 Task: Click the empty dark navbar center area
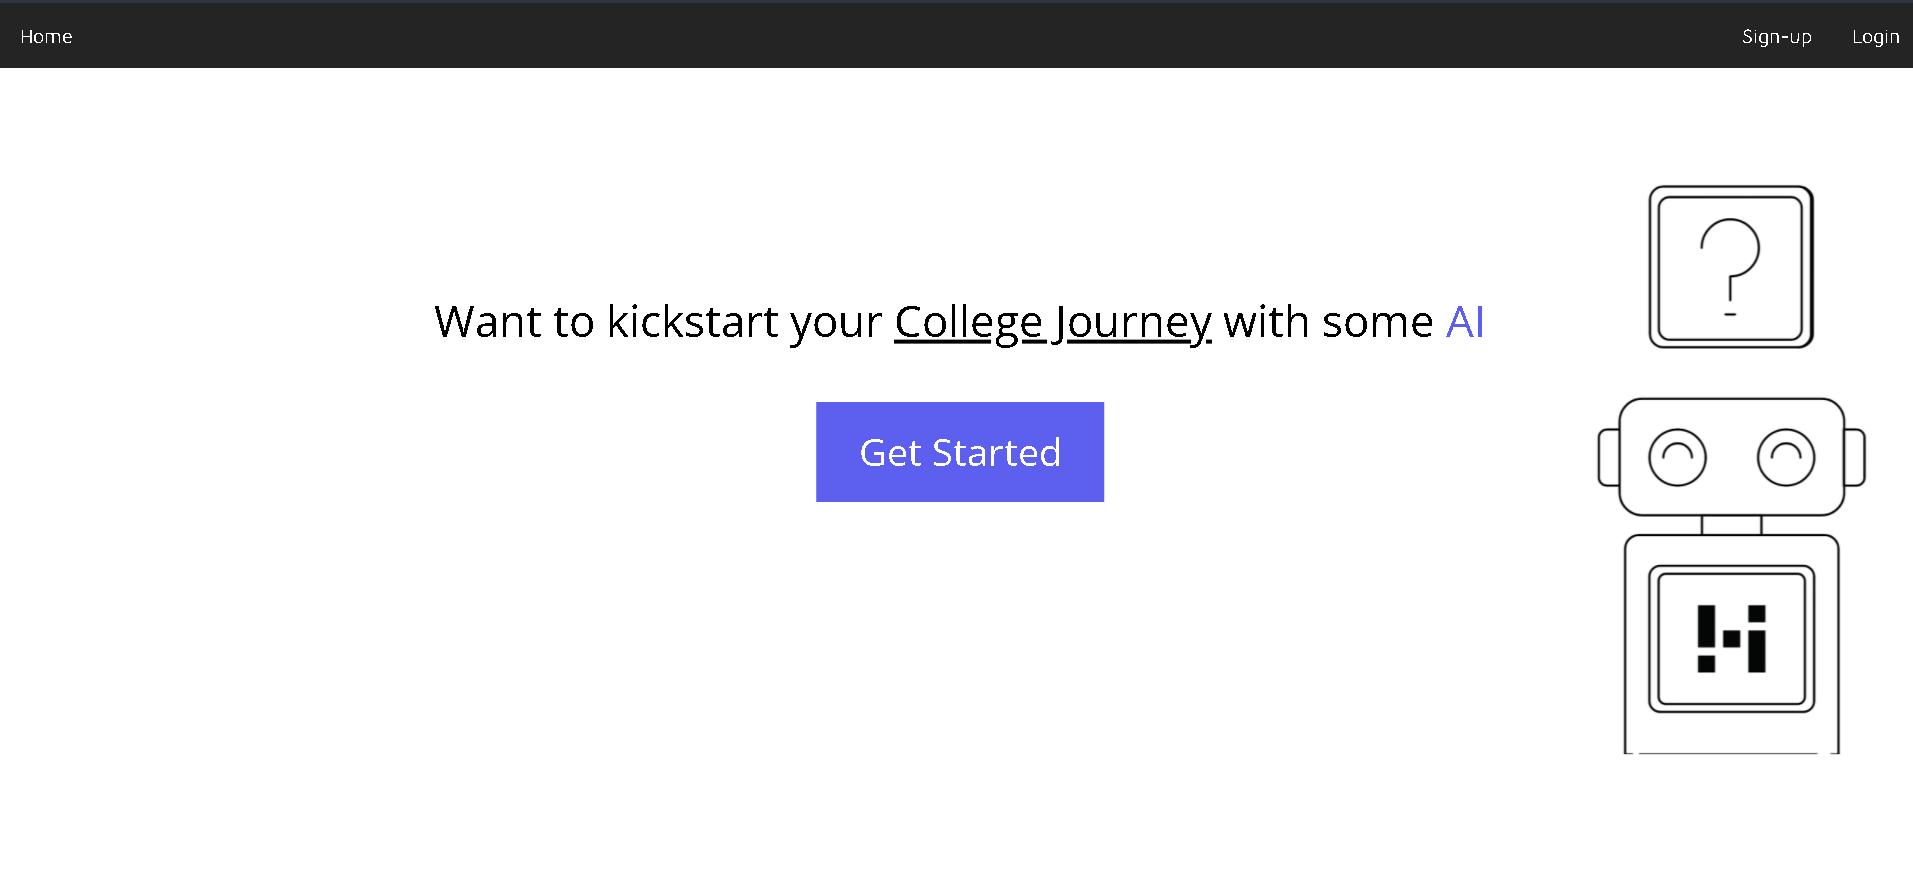(900, 36)
